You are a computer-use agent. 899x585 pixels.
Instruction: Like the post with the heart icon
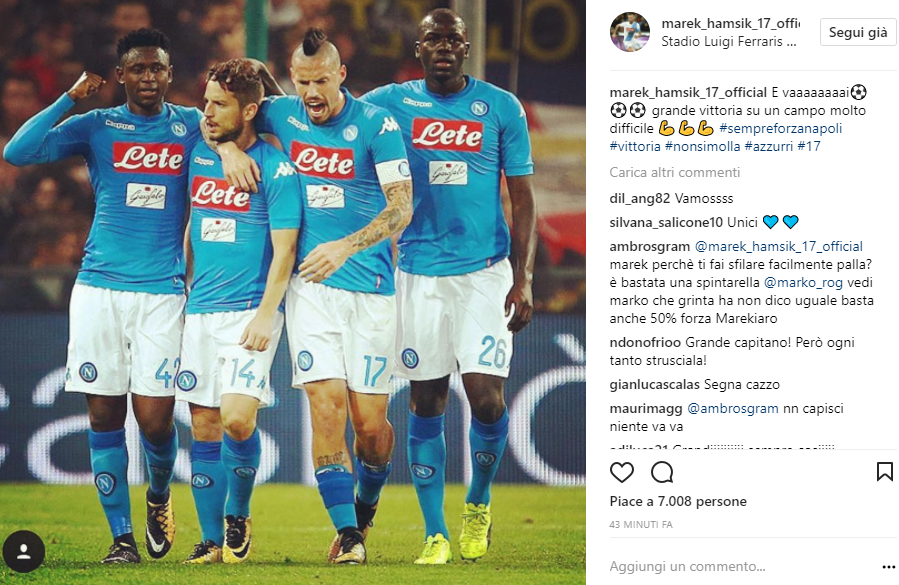(622, 473)
